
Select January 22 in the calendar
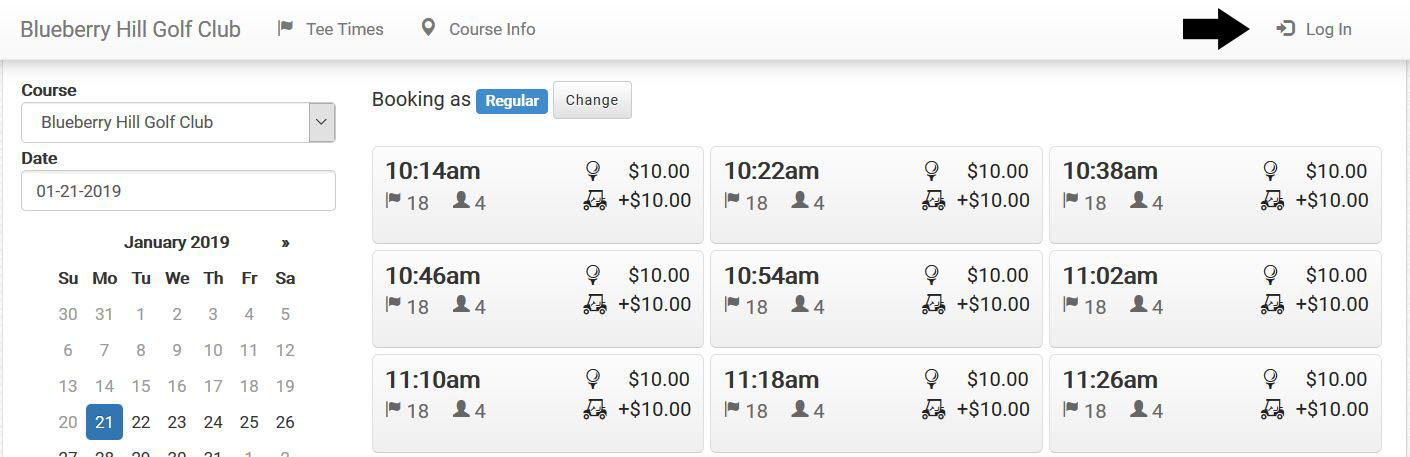tap(141, 422)
